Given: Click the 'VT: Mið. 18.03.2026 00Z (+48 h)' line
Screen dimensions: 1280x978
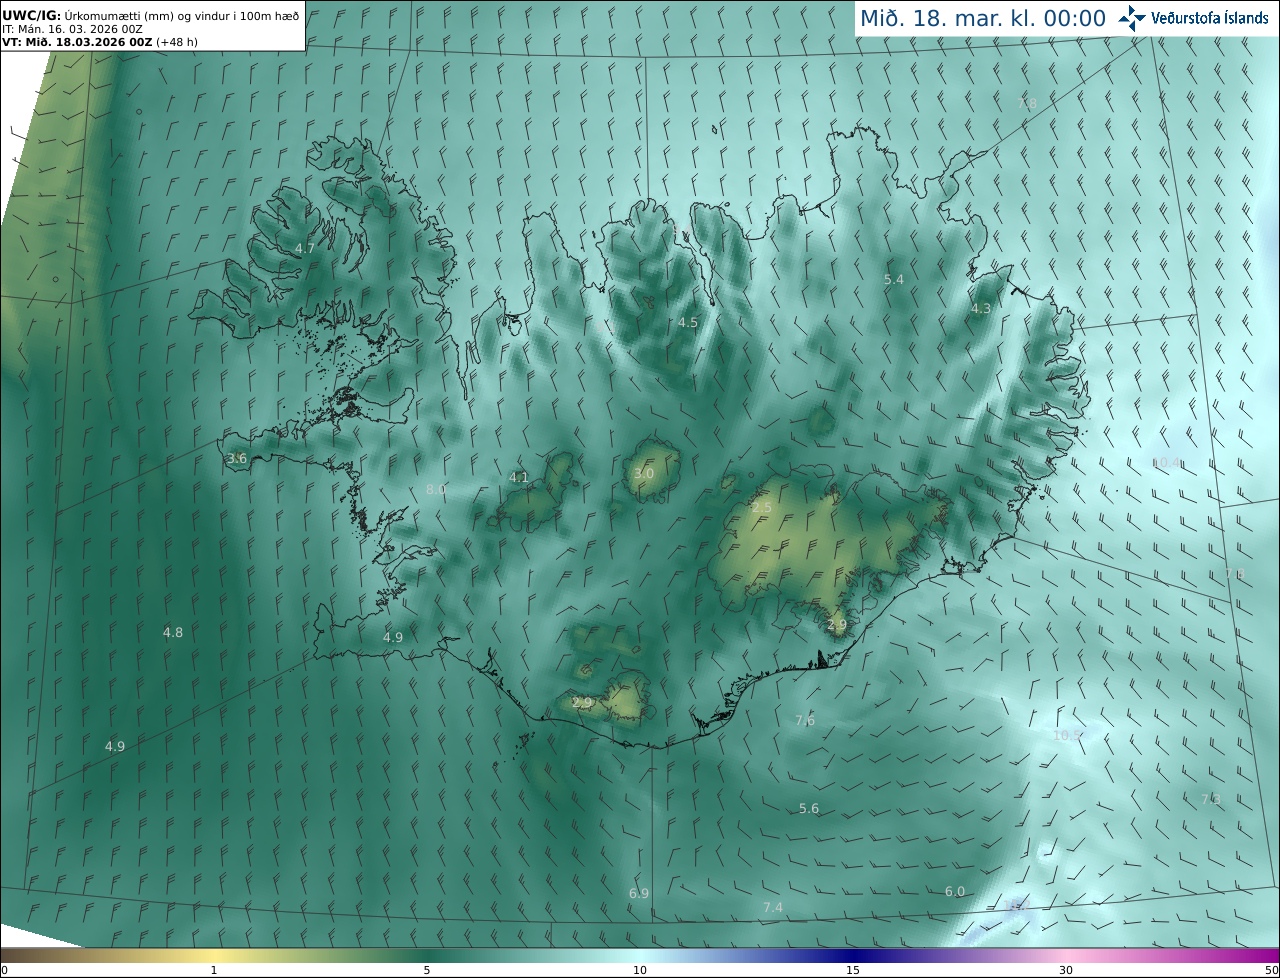Looking at the screenshot, I should pyautogui.click(x=99, y=42).
